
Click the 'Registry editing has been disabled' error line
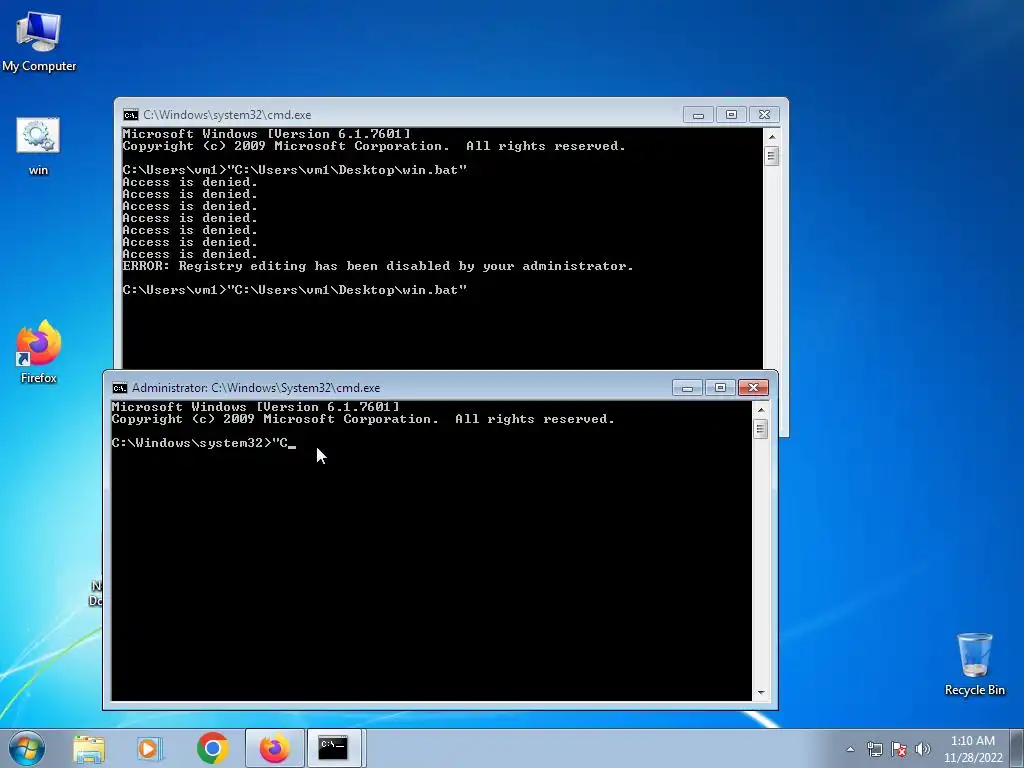(378, 266)
